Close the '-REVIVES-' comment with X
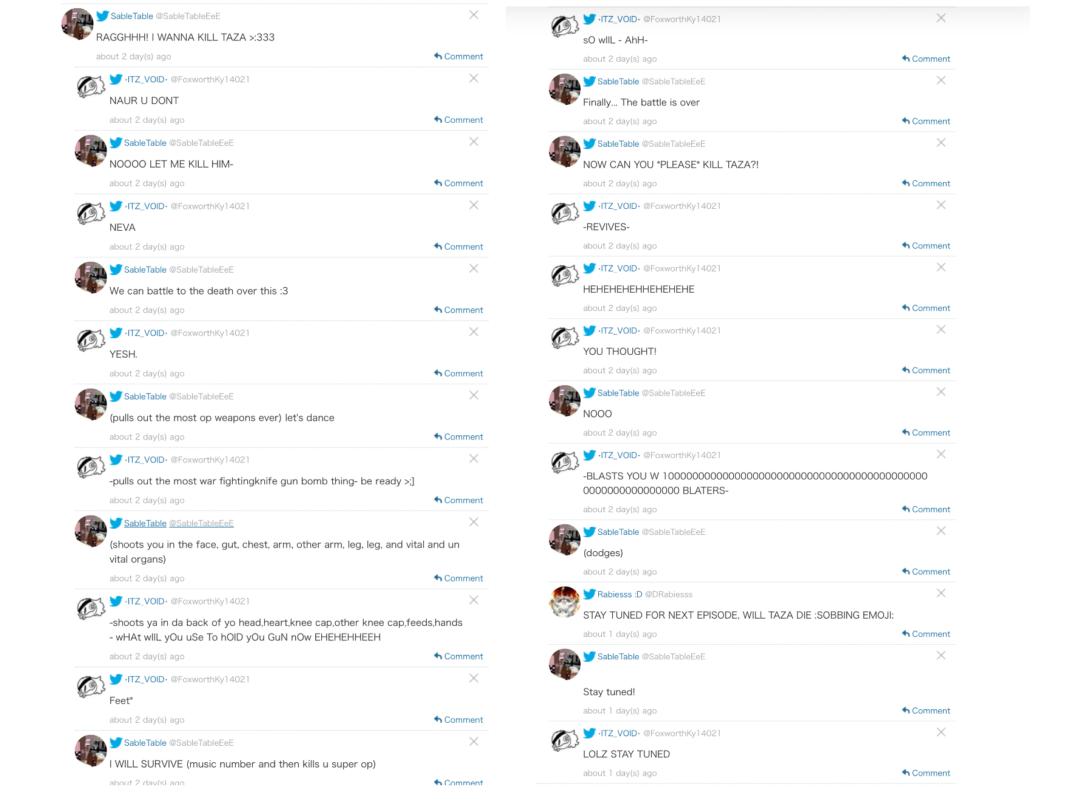The width and height of the screenshot is (1080, 810). pos(941,205)
